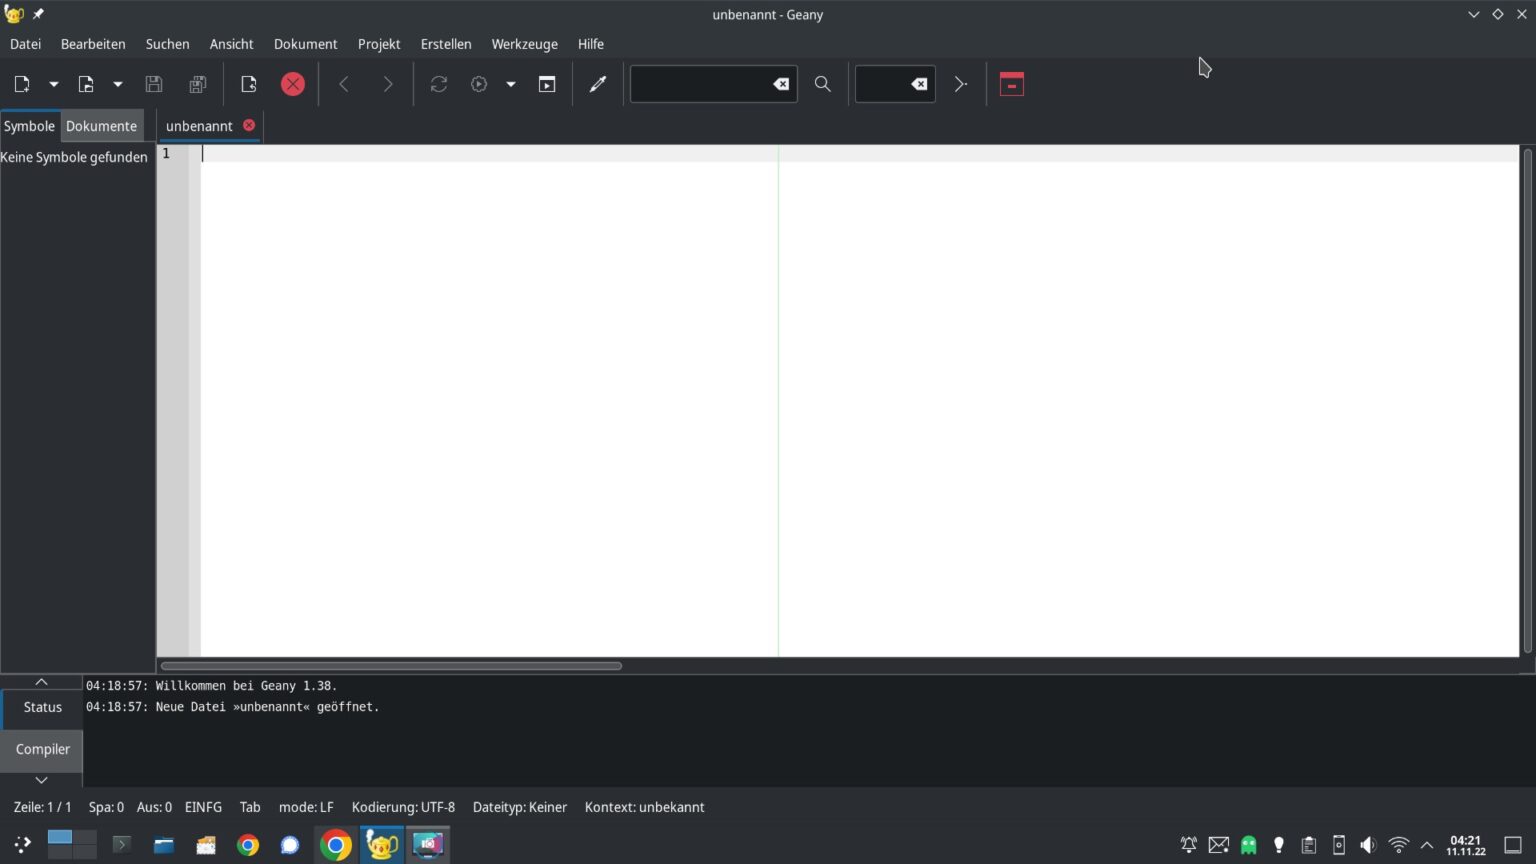The width and height of the screenshot is (1536, 864).
Task: Switch to the Dokumente sidebar tab
Action: point(101,126)
